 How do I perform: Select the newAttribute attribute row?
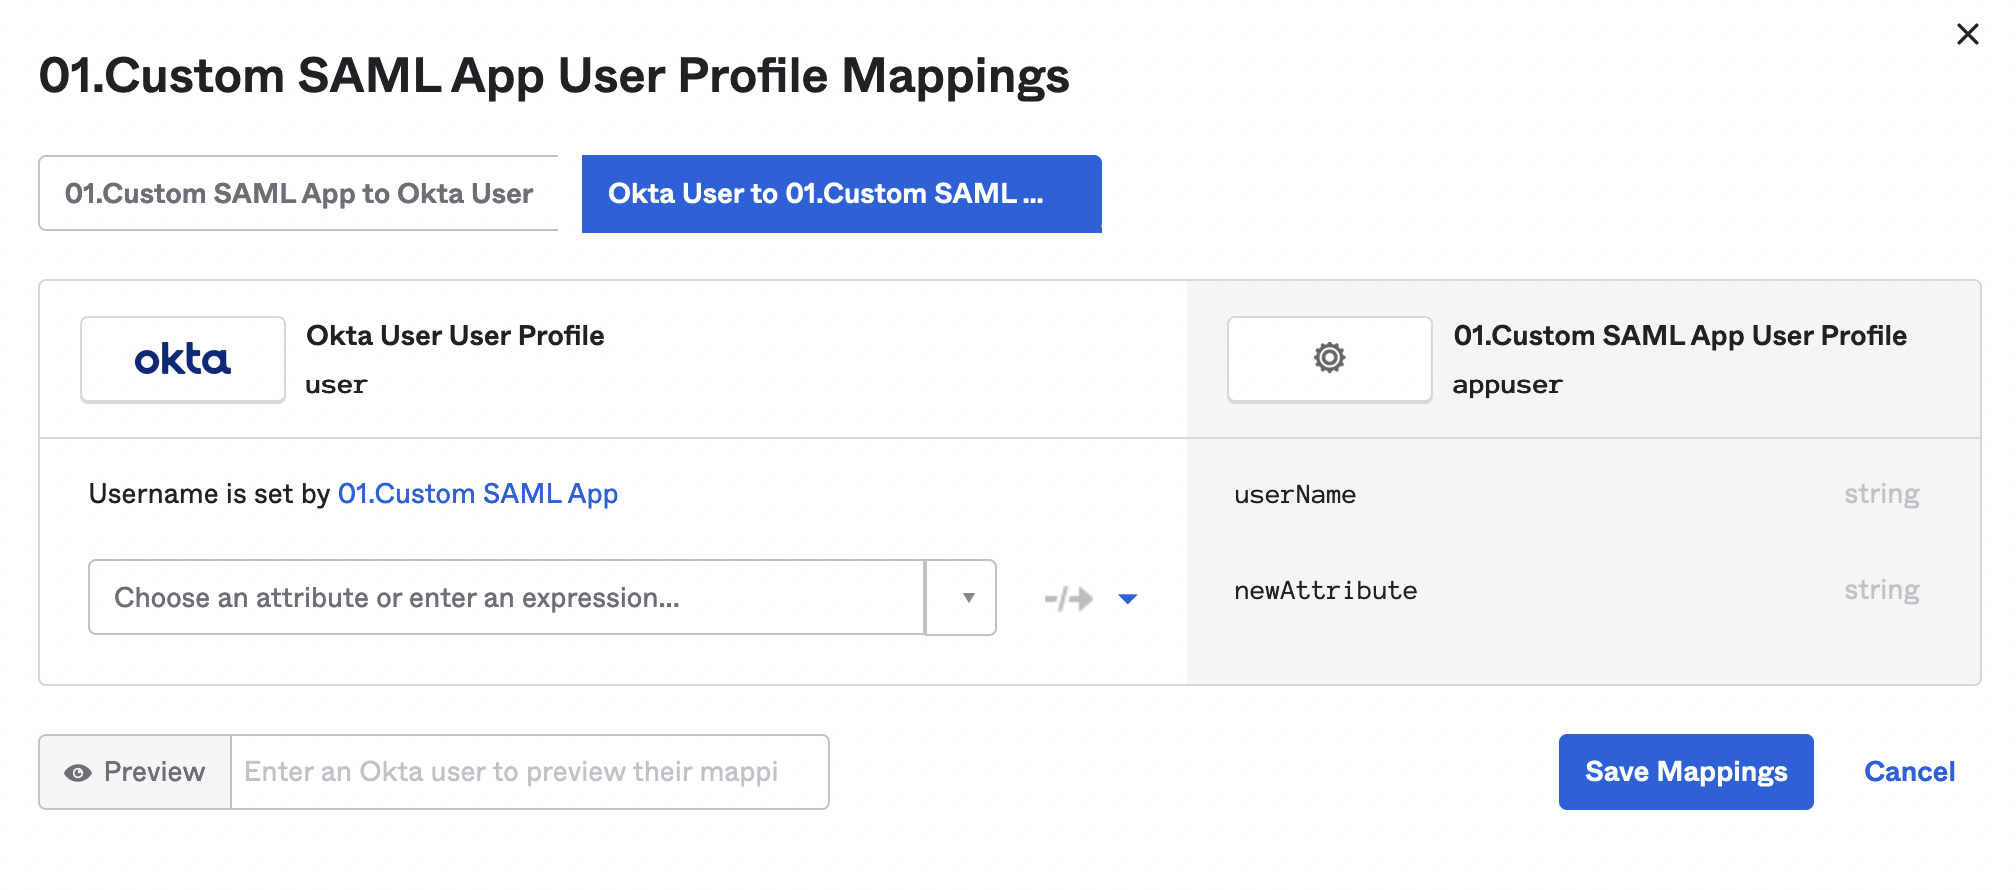1325,591
